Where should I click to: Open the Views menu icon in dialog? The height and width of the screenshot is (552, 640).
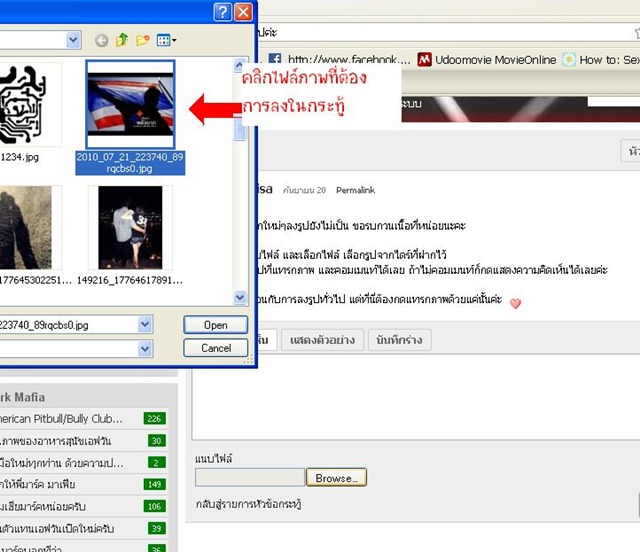(x=167, y=40)
